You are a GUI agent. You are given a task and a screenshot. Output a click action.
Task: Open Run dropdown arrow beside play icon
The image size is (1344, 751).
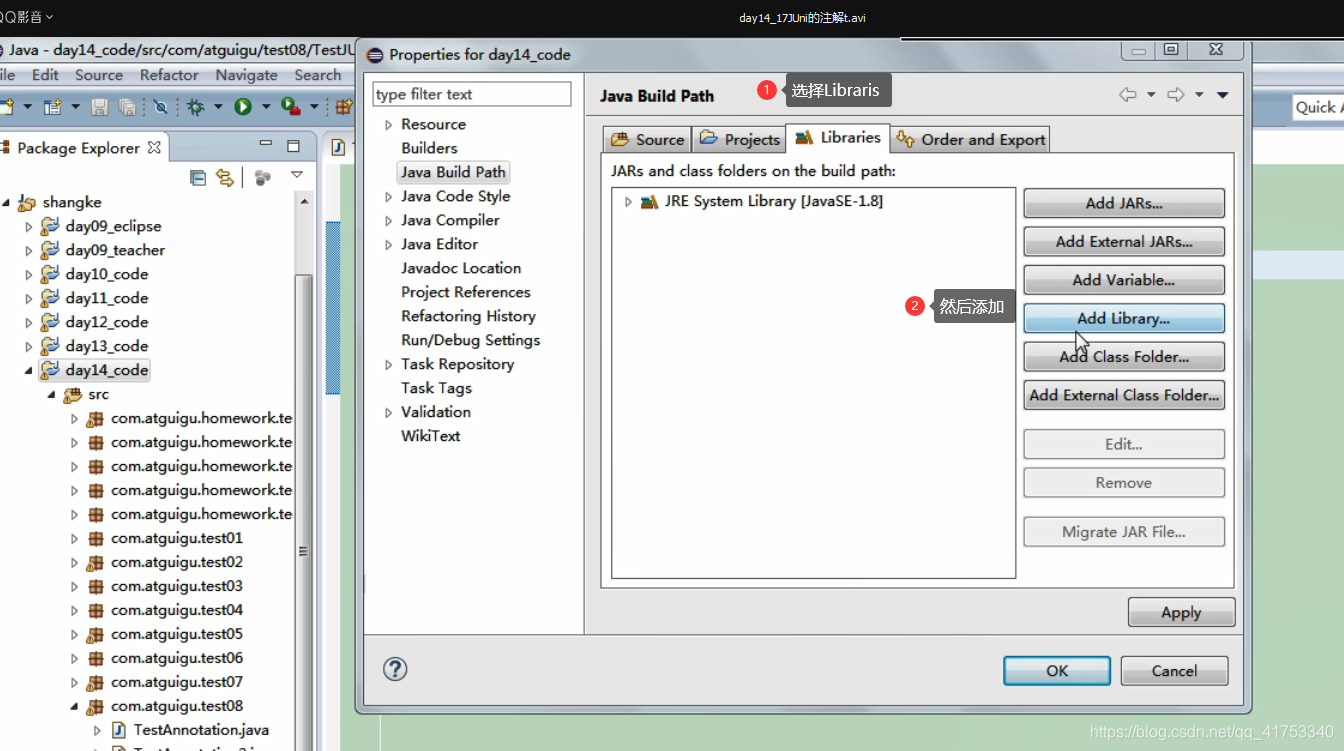266,106
